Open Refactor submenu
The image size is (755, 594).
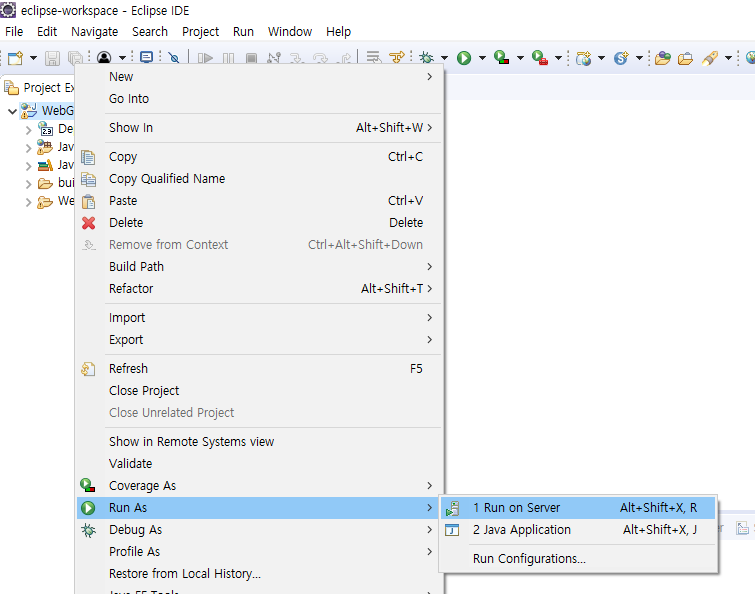tap(260, 289)
